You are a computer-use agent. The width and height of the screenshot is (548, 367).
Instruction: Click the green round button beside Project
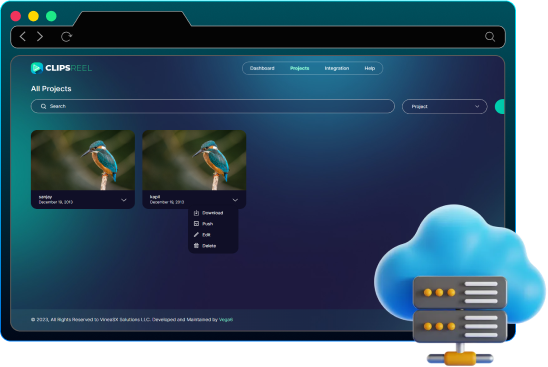(500, 106)
